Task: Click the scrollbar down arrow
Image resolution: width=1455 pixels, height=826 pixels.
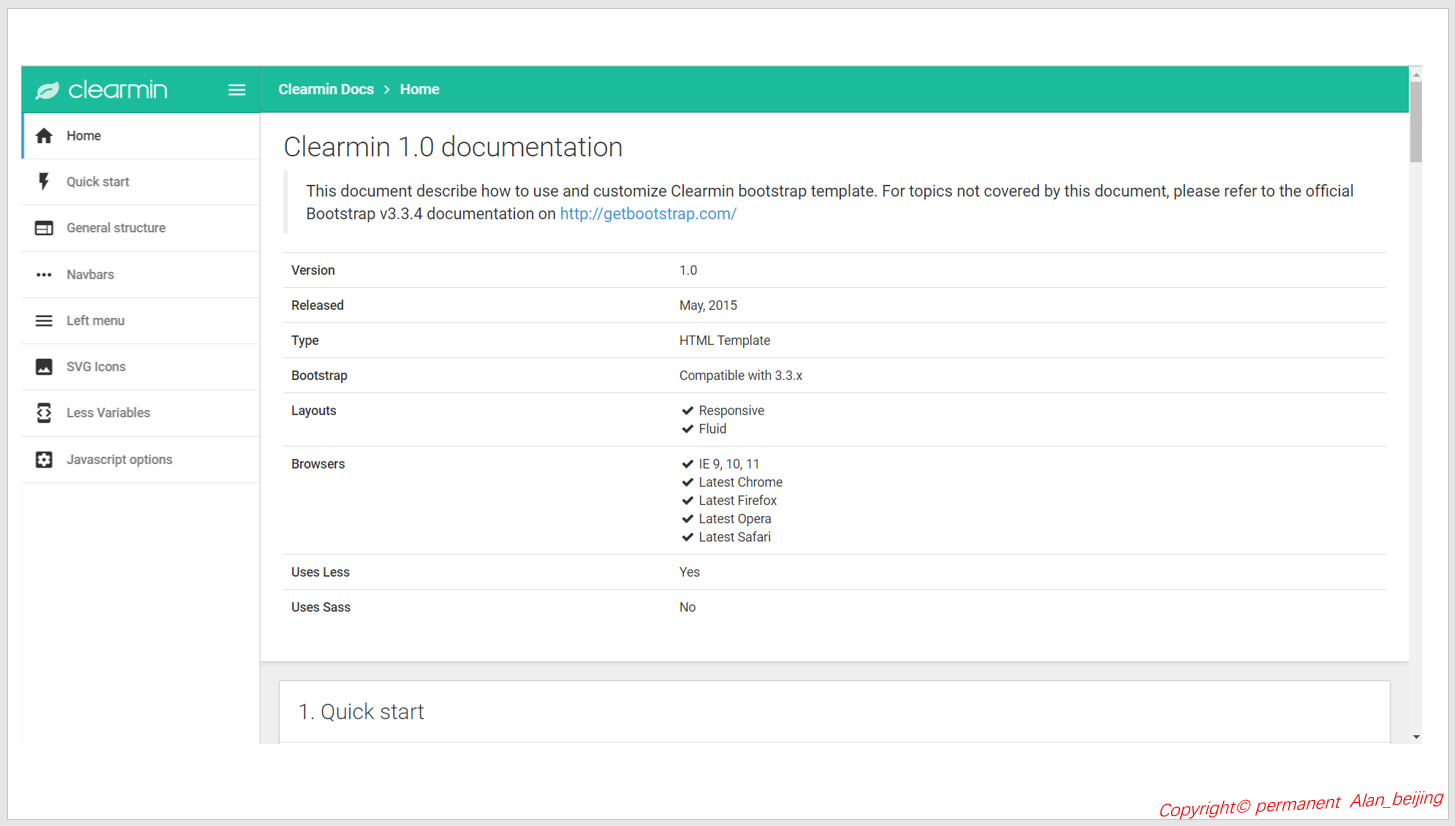Action: 1416,737
